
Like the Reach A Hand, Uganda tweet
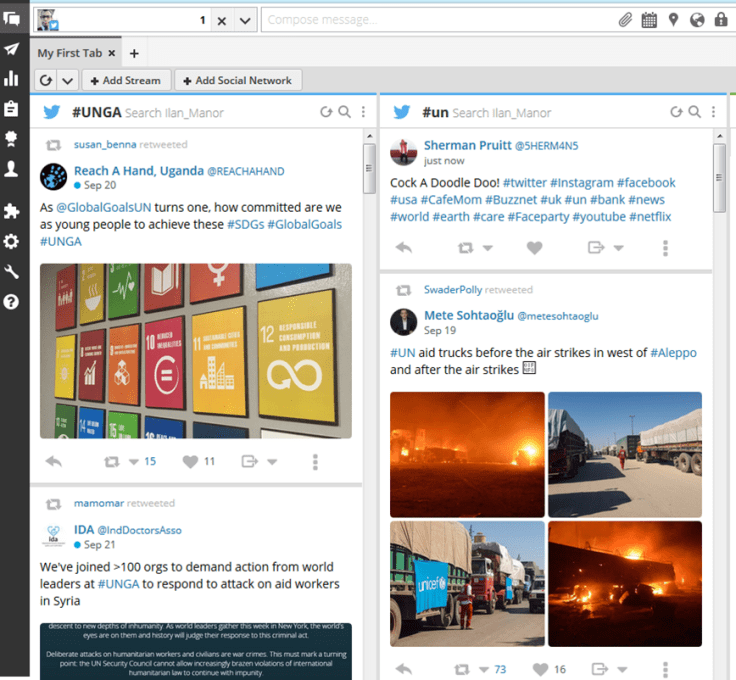(x=190, y=461)
